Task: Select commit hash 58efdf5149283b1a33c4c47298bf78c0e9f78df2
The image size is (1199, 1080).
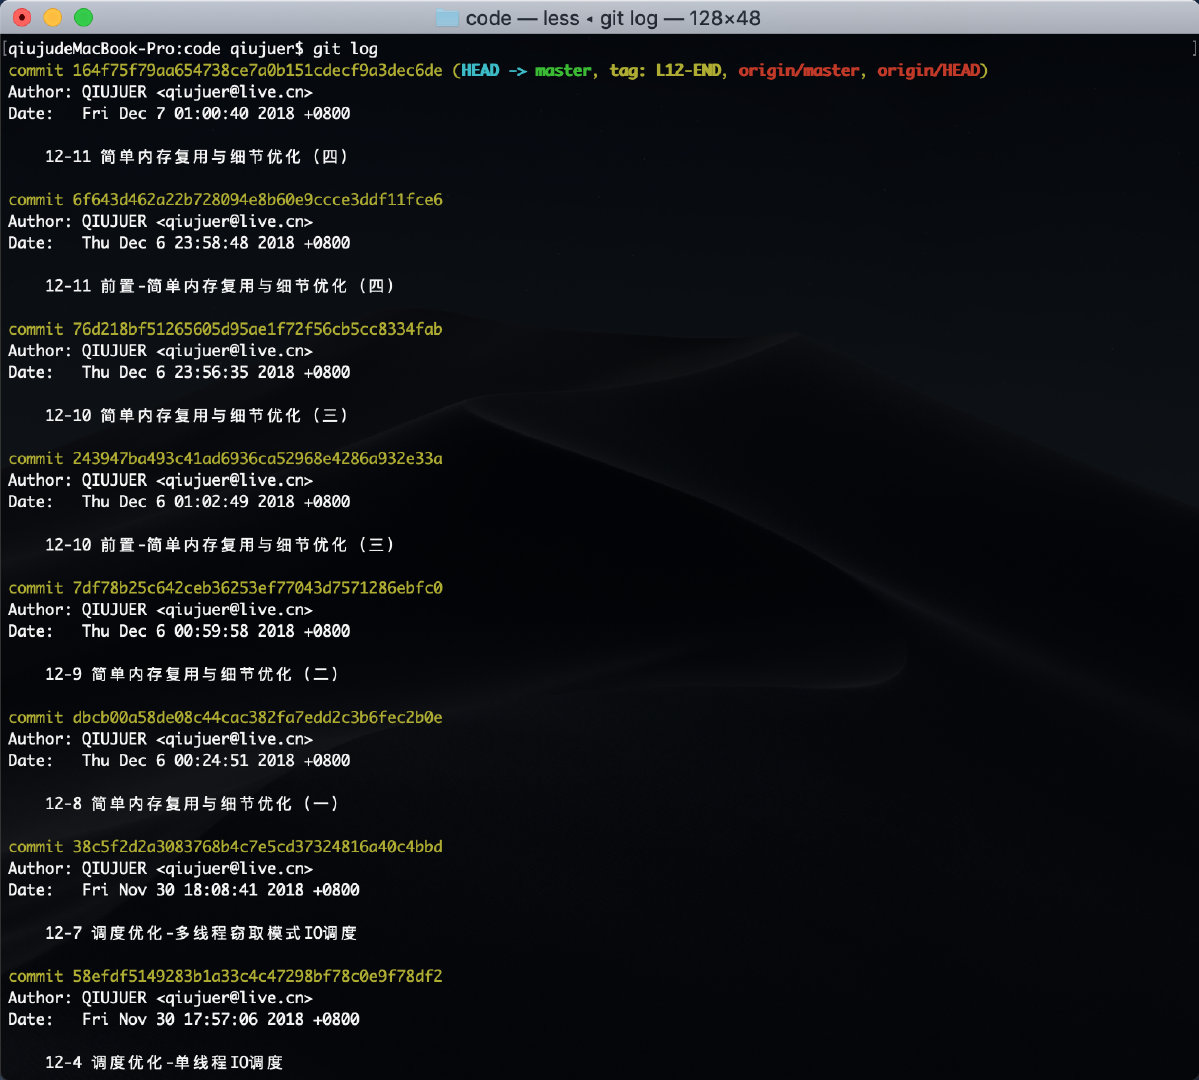Action: (x=257, y=976)
